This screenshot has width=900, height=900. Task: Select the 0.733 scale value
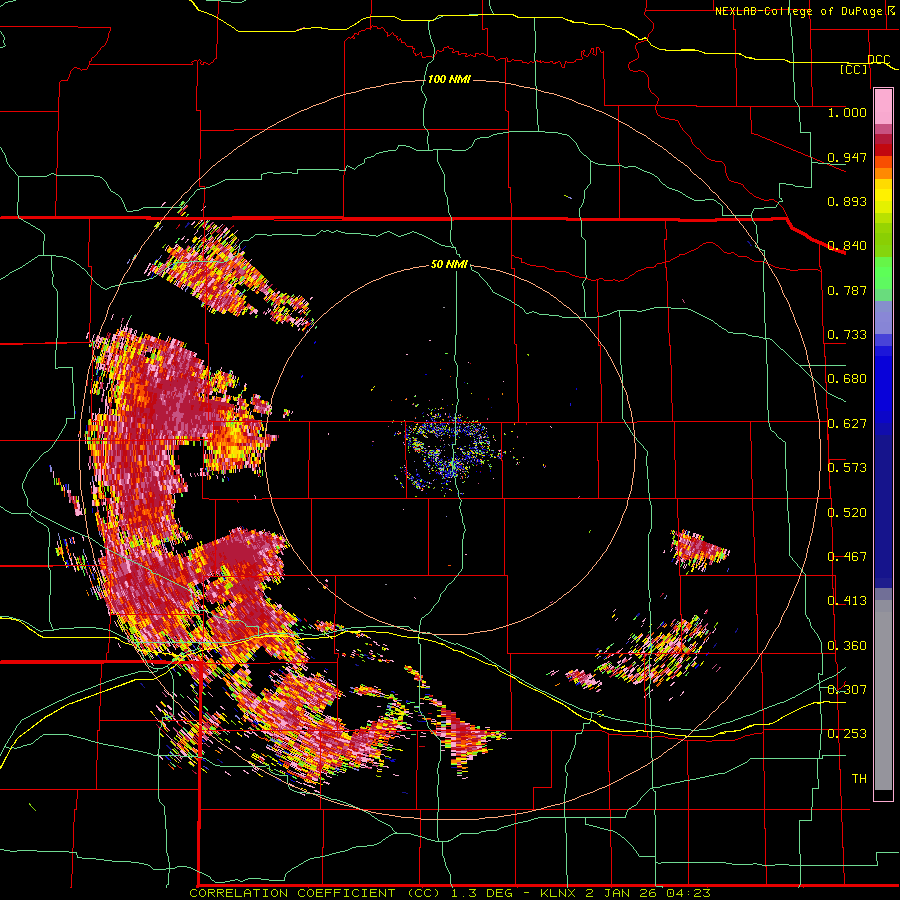(x=847, y=335)
